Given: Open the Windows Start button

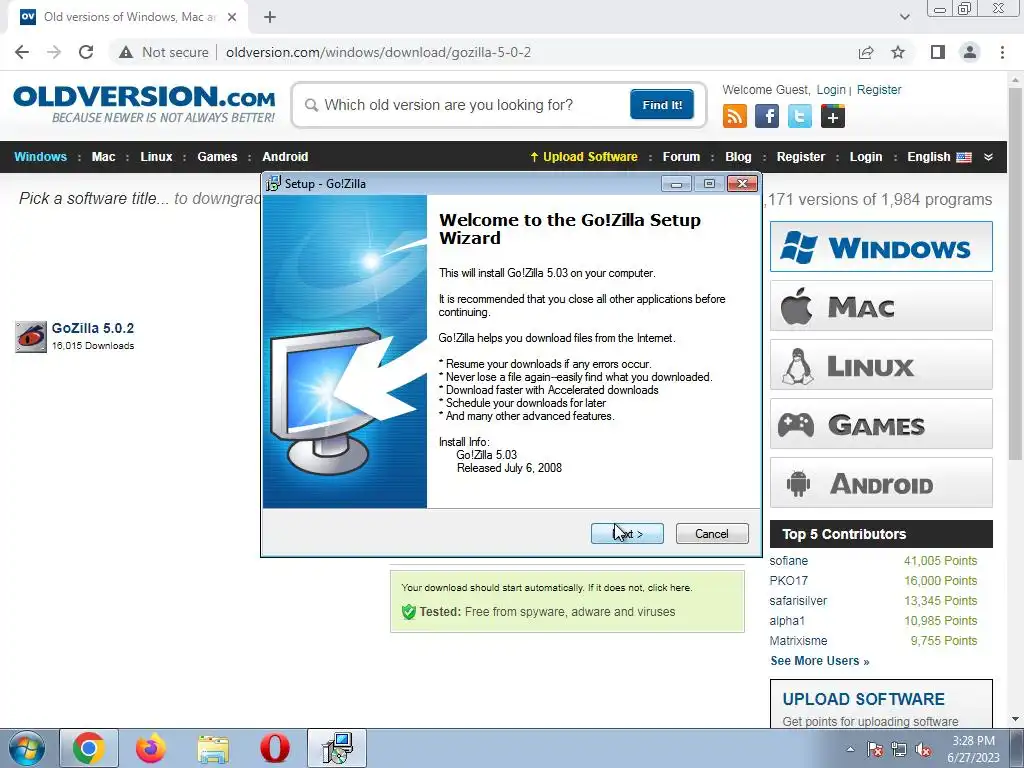Looking at the screenshot, I should pos(26,748).
